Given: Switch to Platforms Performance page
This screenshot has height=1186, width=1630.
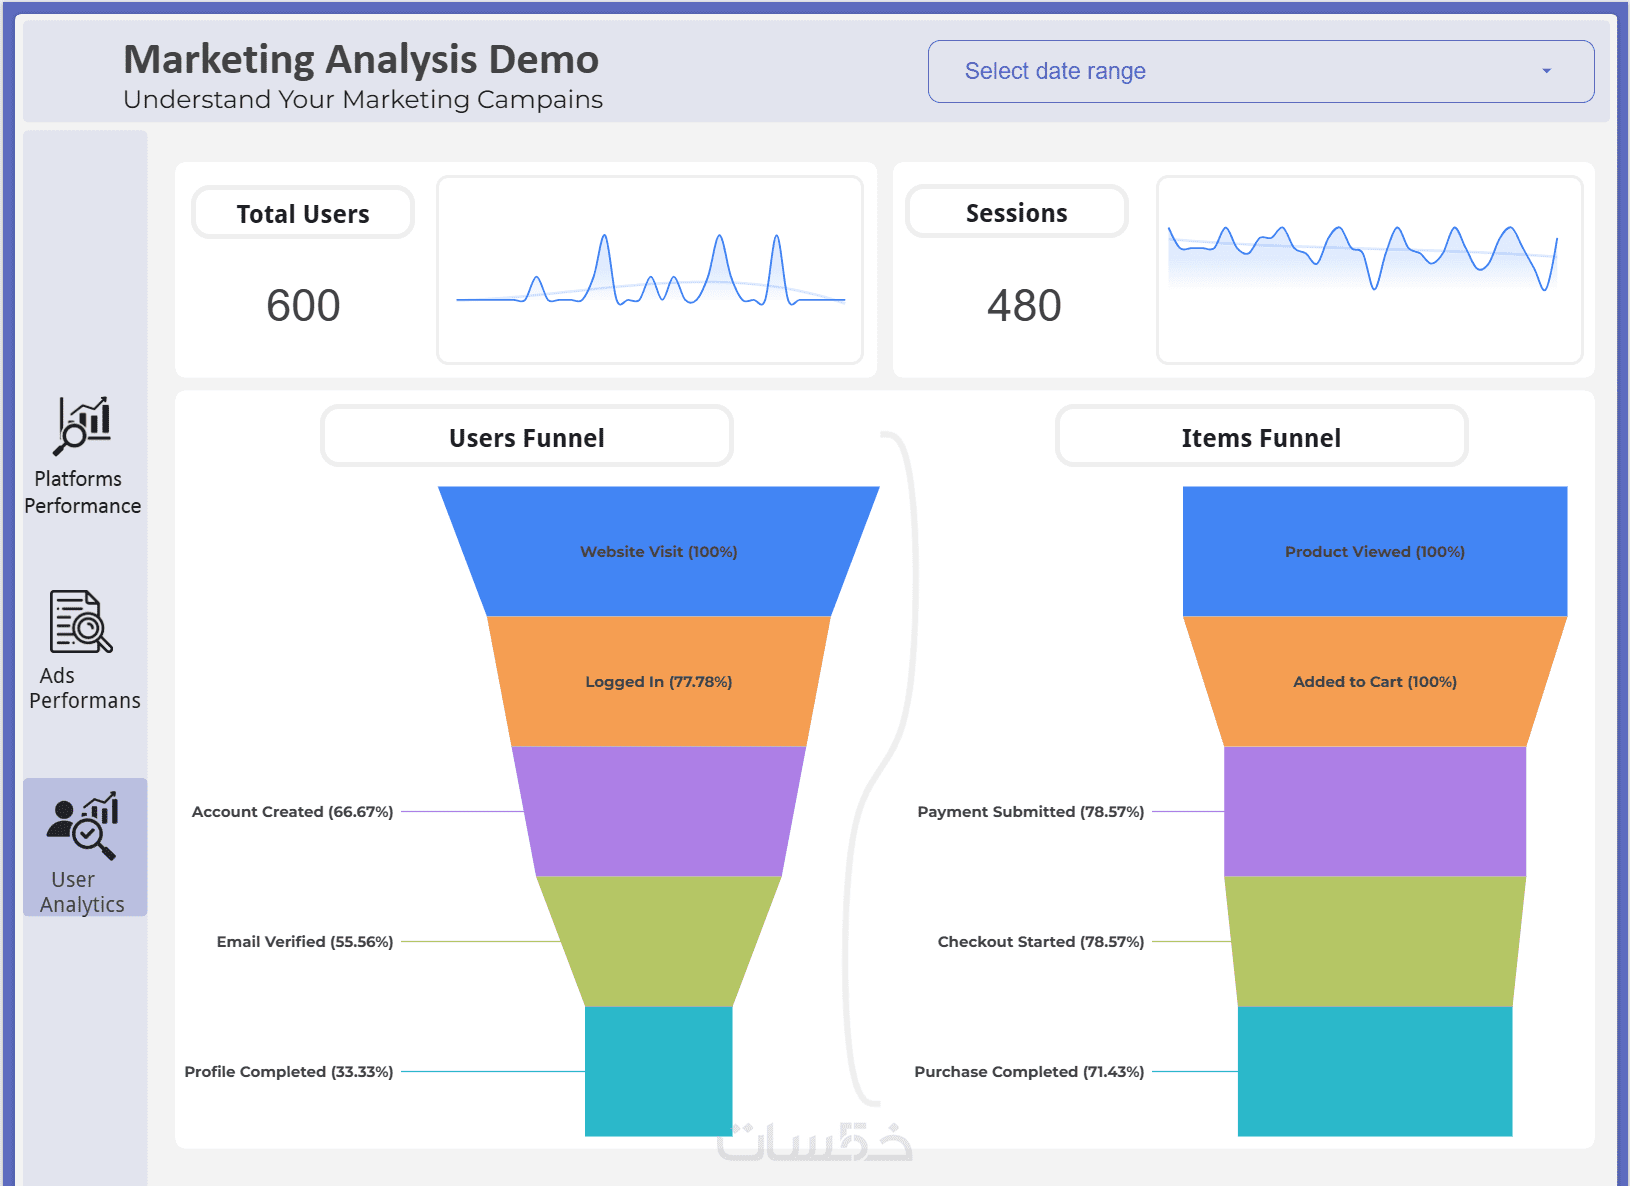Looking at the screenshot, I should click(x=83, y=492).
